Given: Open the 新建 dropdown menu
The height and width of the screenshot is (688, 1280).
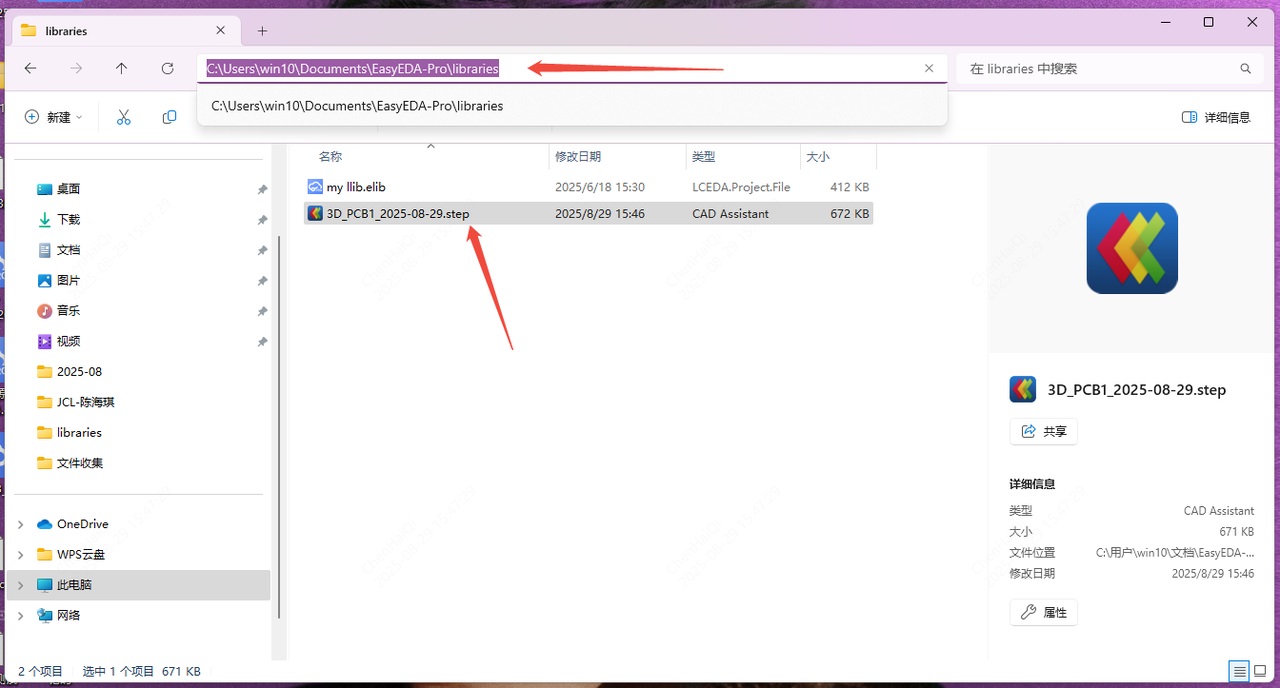Looking at the screenshot, I should pos(54,117).
